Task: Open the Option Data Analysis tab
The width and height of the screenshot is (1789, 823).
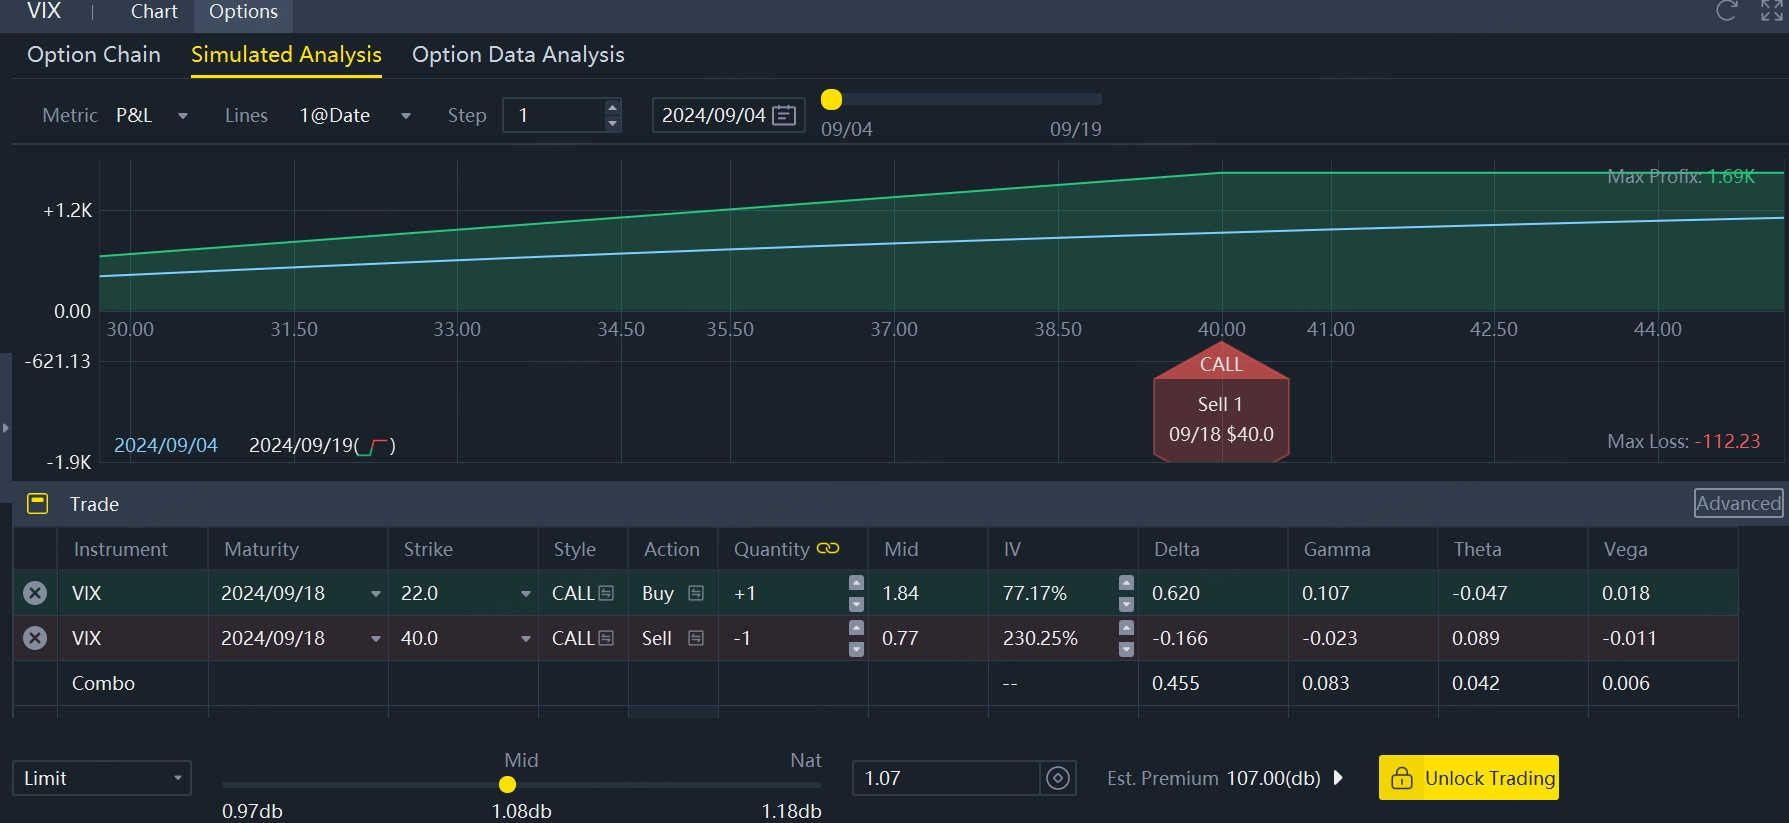Action: click(x=518, y=55)
